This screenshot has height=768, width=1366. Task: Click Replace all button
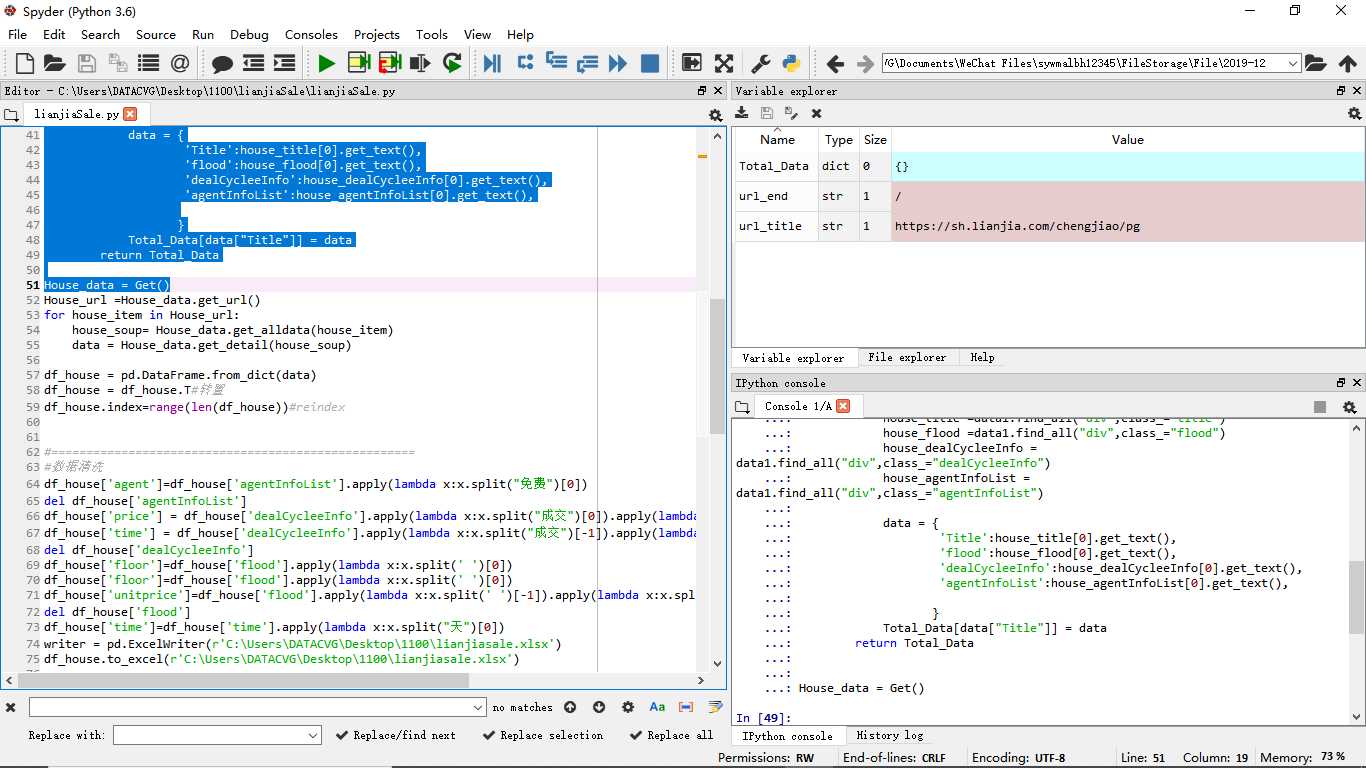coord(670,735)
